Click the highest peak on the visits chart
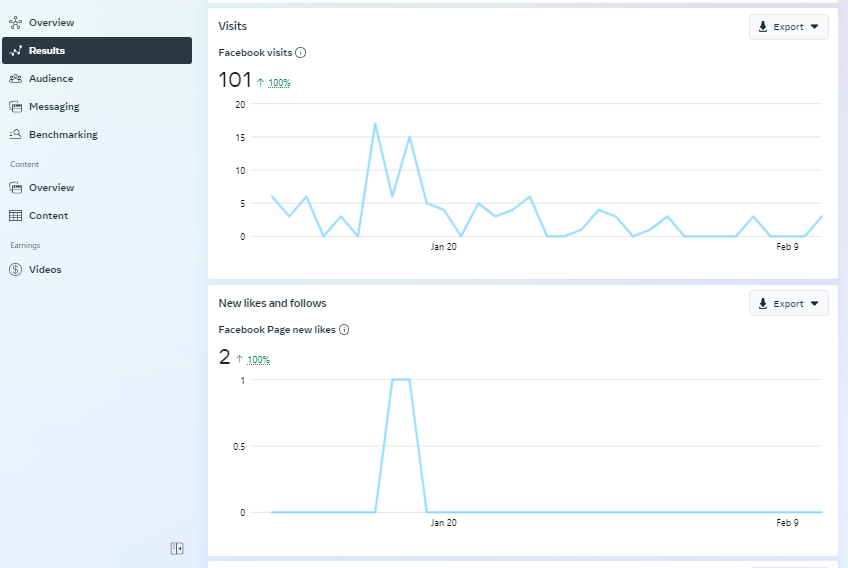848x568 pixels. click(375, 124)
